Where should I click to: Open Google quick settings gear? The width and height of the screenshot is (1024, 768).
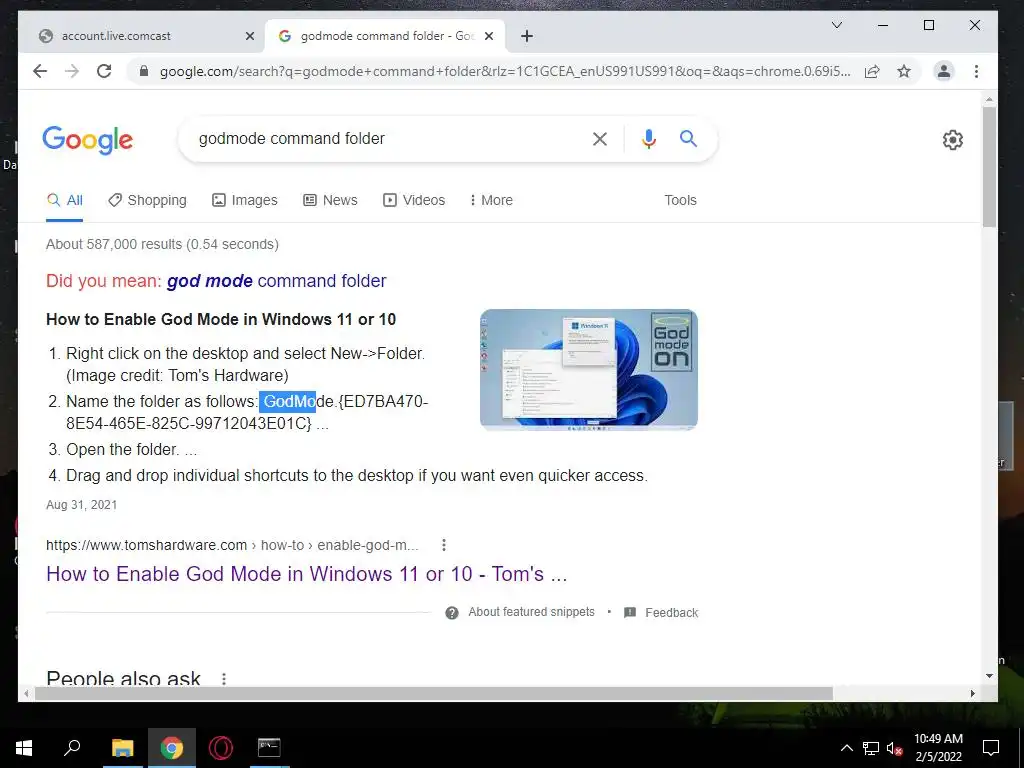[x=952, y=139]
